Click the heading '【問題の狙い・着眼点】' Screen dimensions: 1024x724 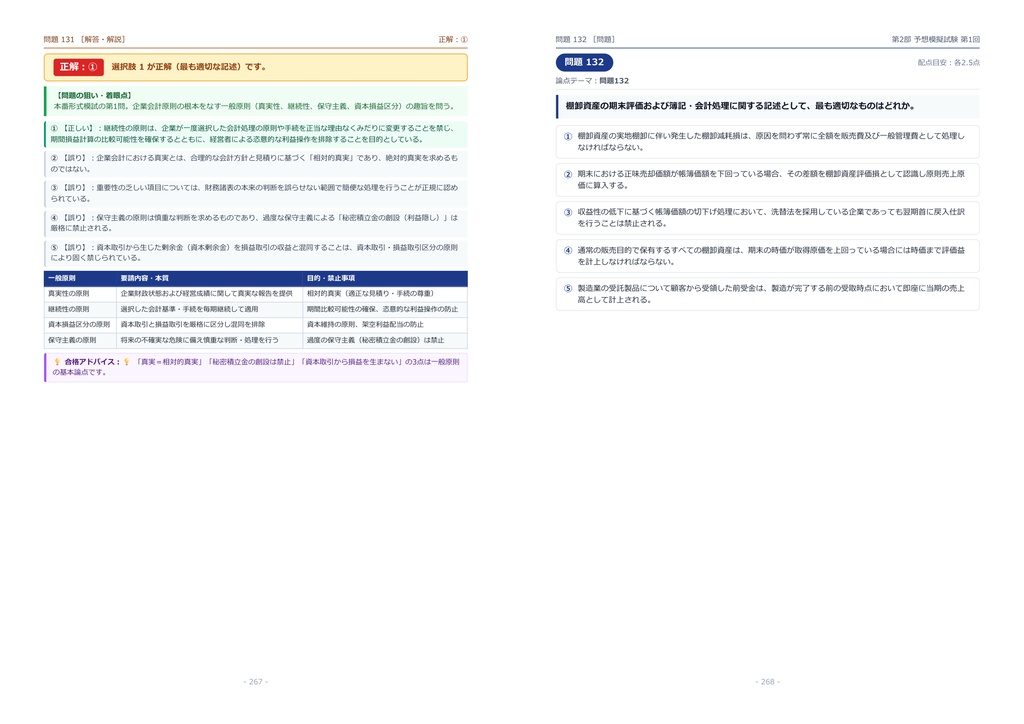(94, 95)
